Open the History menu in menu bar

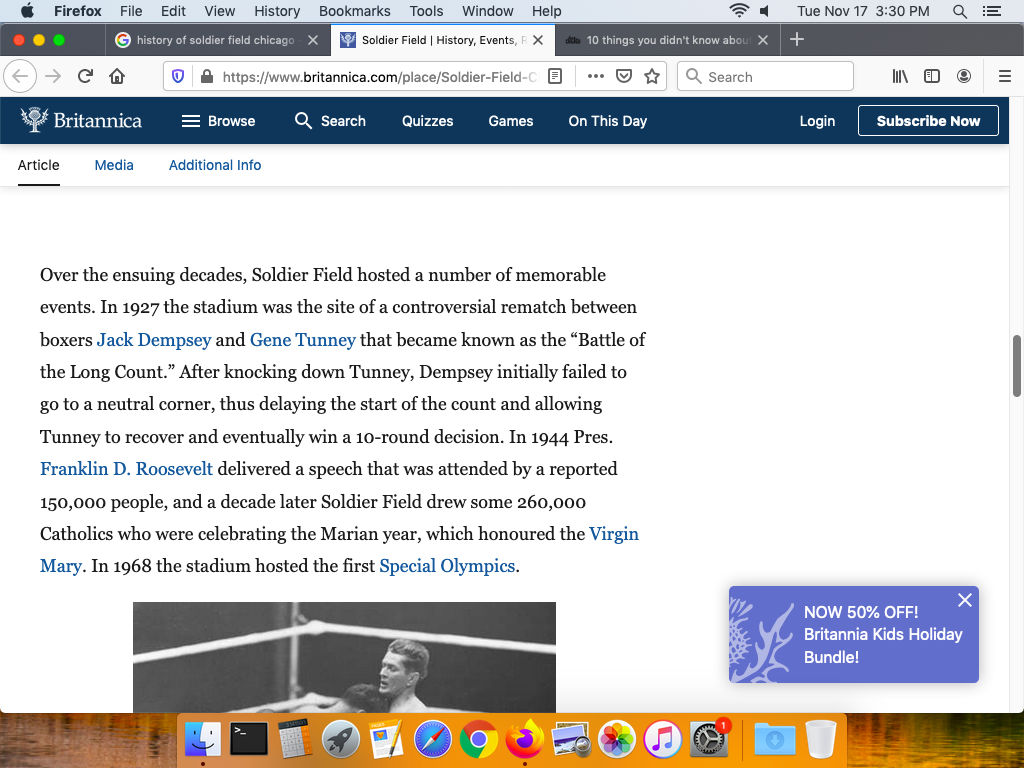[x=277, y=11]
